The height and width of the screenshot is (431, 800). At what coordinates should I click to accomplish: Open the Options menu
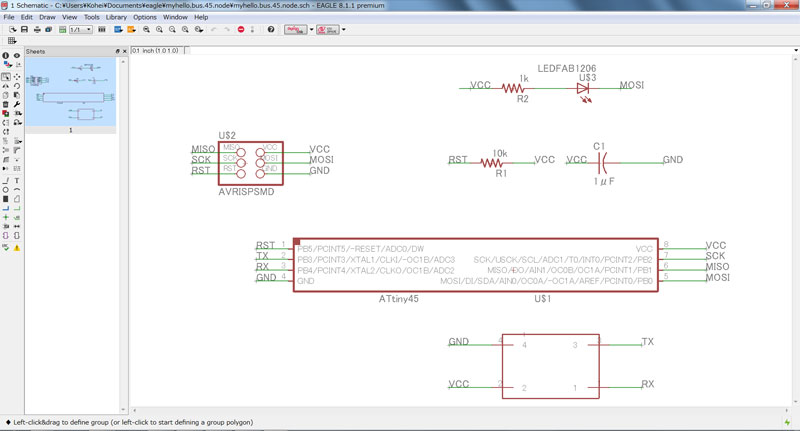145,17
